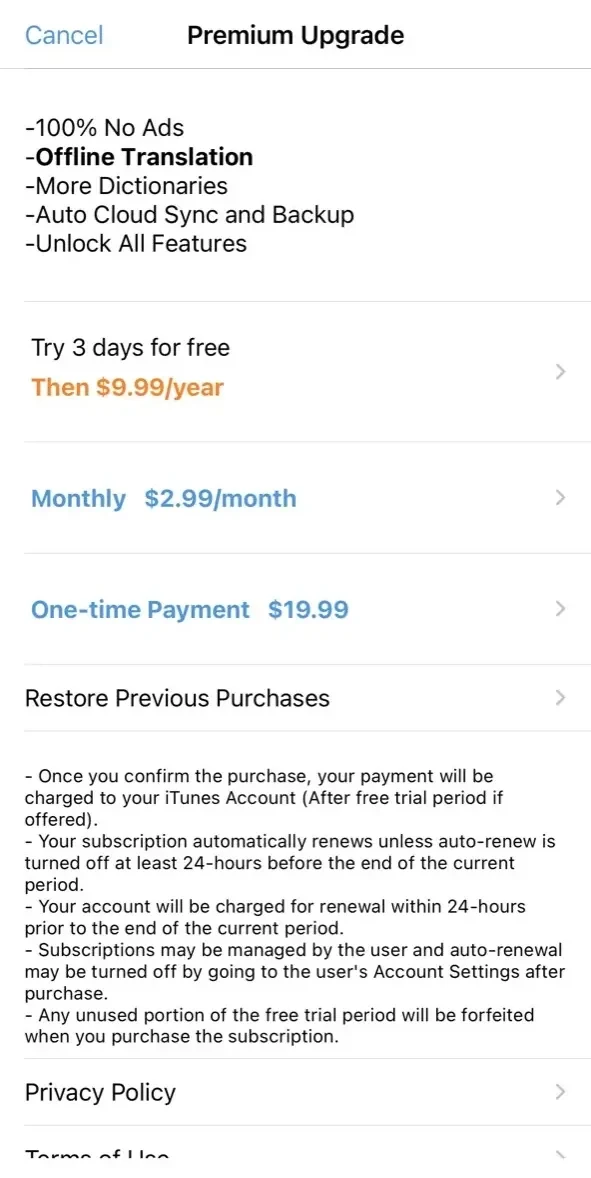Select the Monthly subscription label
Image resolution: width=591 pixels, height=1178 pixels.
[x=78, y=499]
